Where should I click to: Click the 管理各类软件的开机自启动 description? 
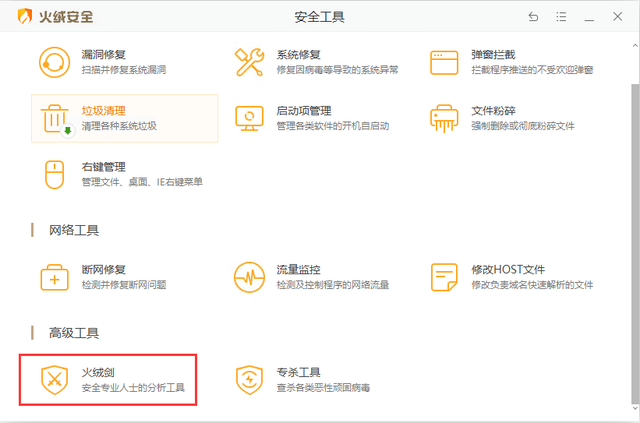[333, 126]
